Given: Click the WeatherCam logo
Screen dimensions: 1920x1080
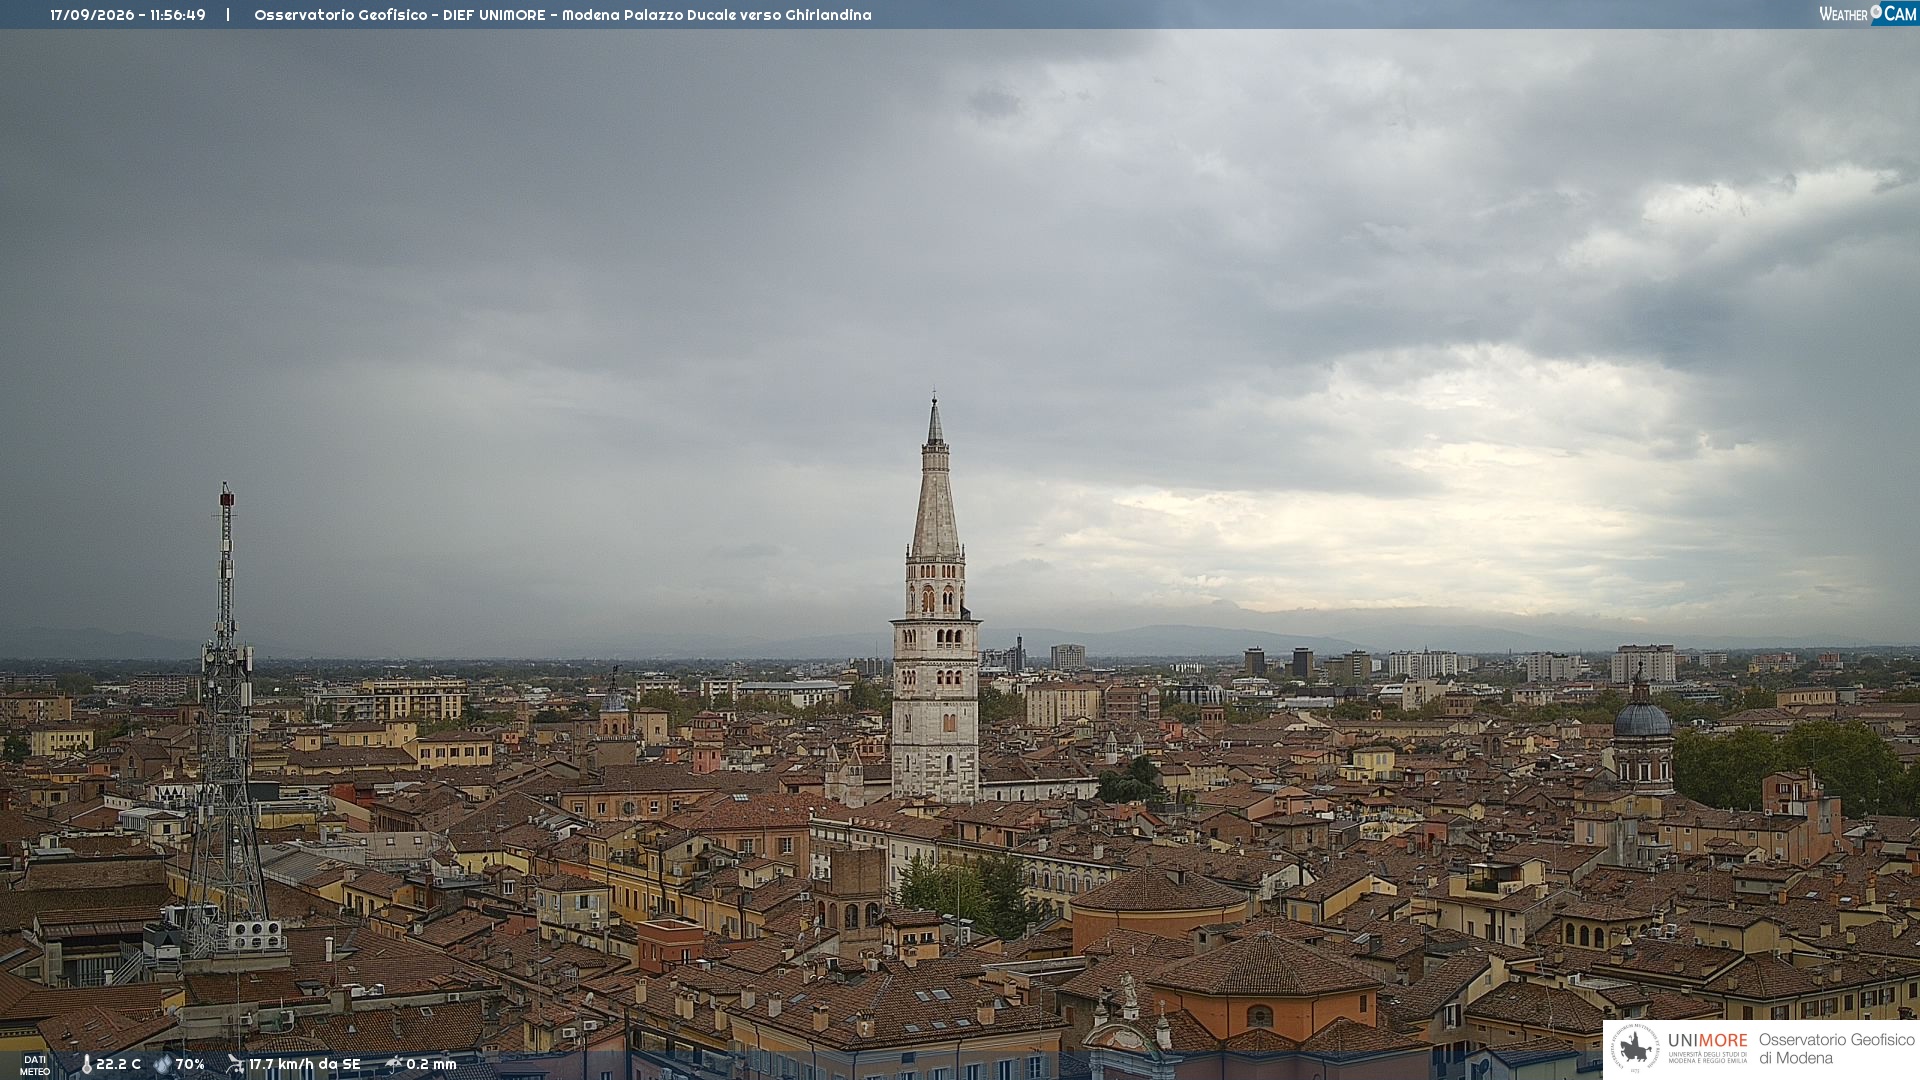Looking at the screenshot, I should coord(1868,14).
